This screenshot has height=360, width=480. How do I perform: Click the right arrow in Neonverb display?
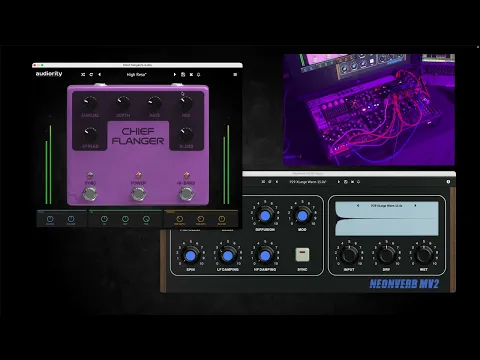[415, 206]
